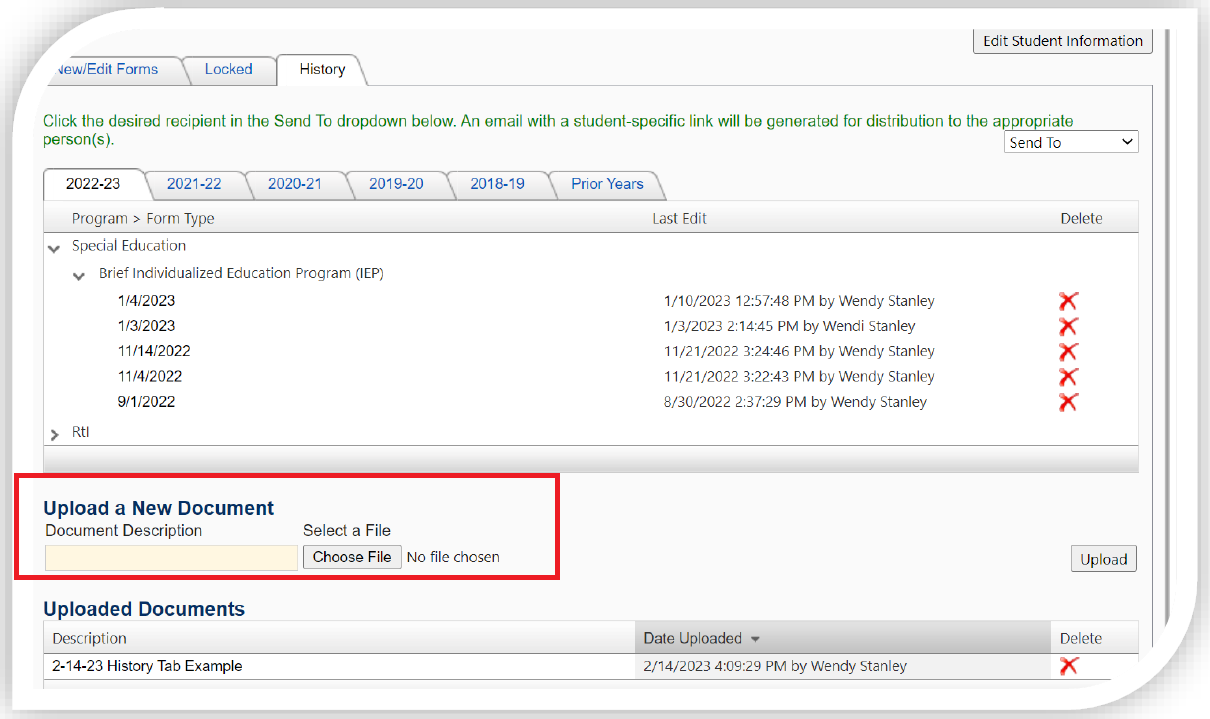The image size is (1210, 719).
Task: Delete the 1/4/2023 IEP form
Action: coord(1068,301)
